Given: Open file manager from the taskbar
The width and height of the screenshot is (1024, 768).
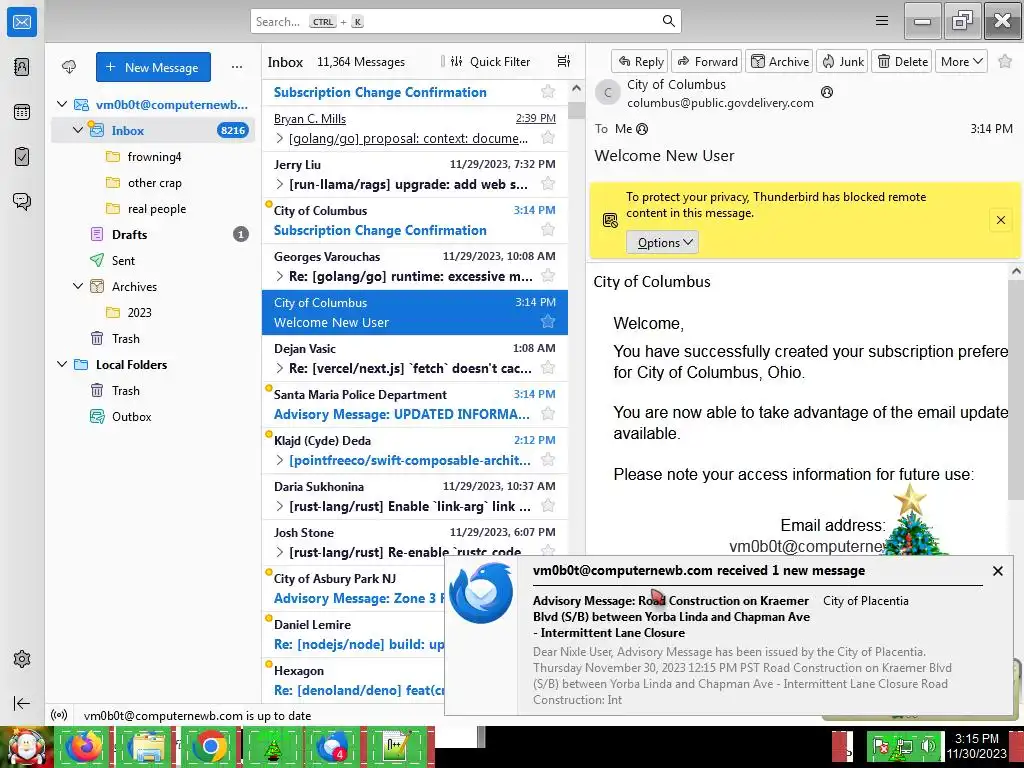Looking at the screenshot, I should [148, 747].
